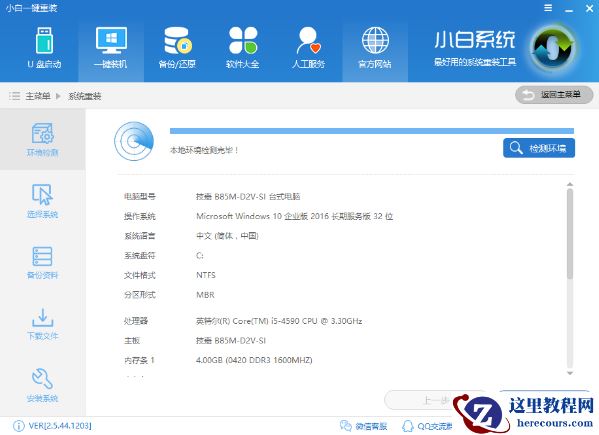Image resolution: width=599 pixels, height=435 pixels.
Task: Select the MBR partition value
Action: click(x=205, y=295)
